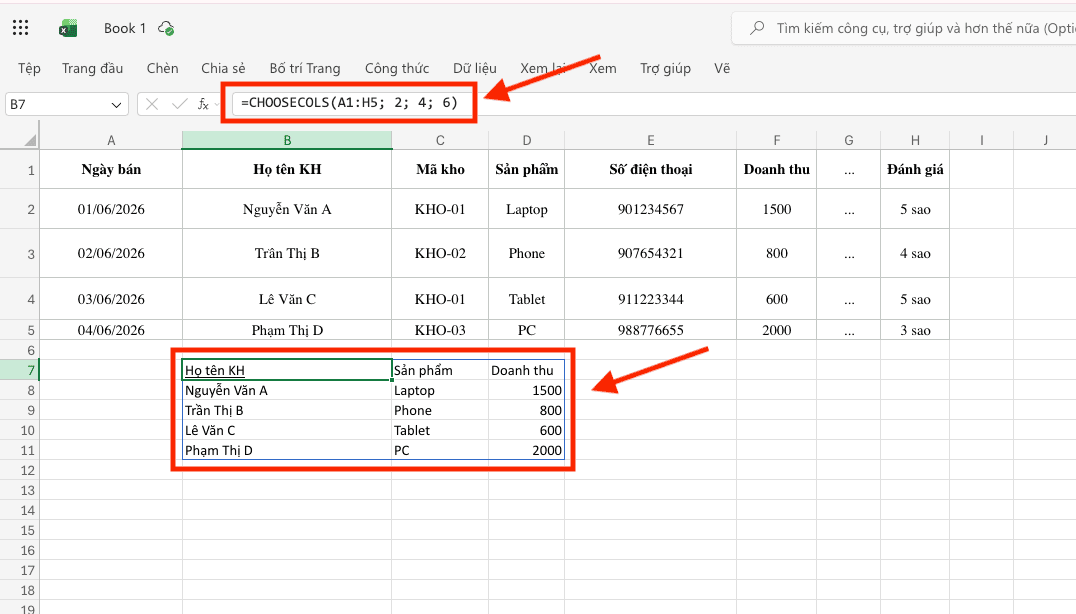The image size is (1076, 614).
Task: Cancel formula entry with X icon
Action: point(152,104)
